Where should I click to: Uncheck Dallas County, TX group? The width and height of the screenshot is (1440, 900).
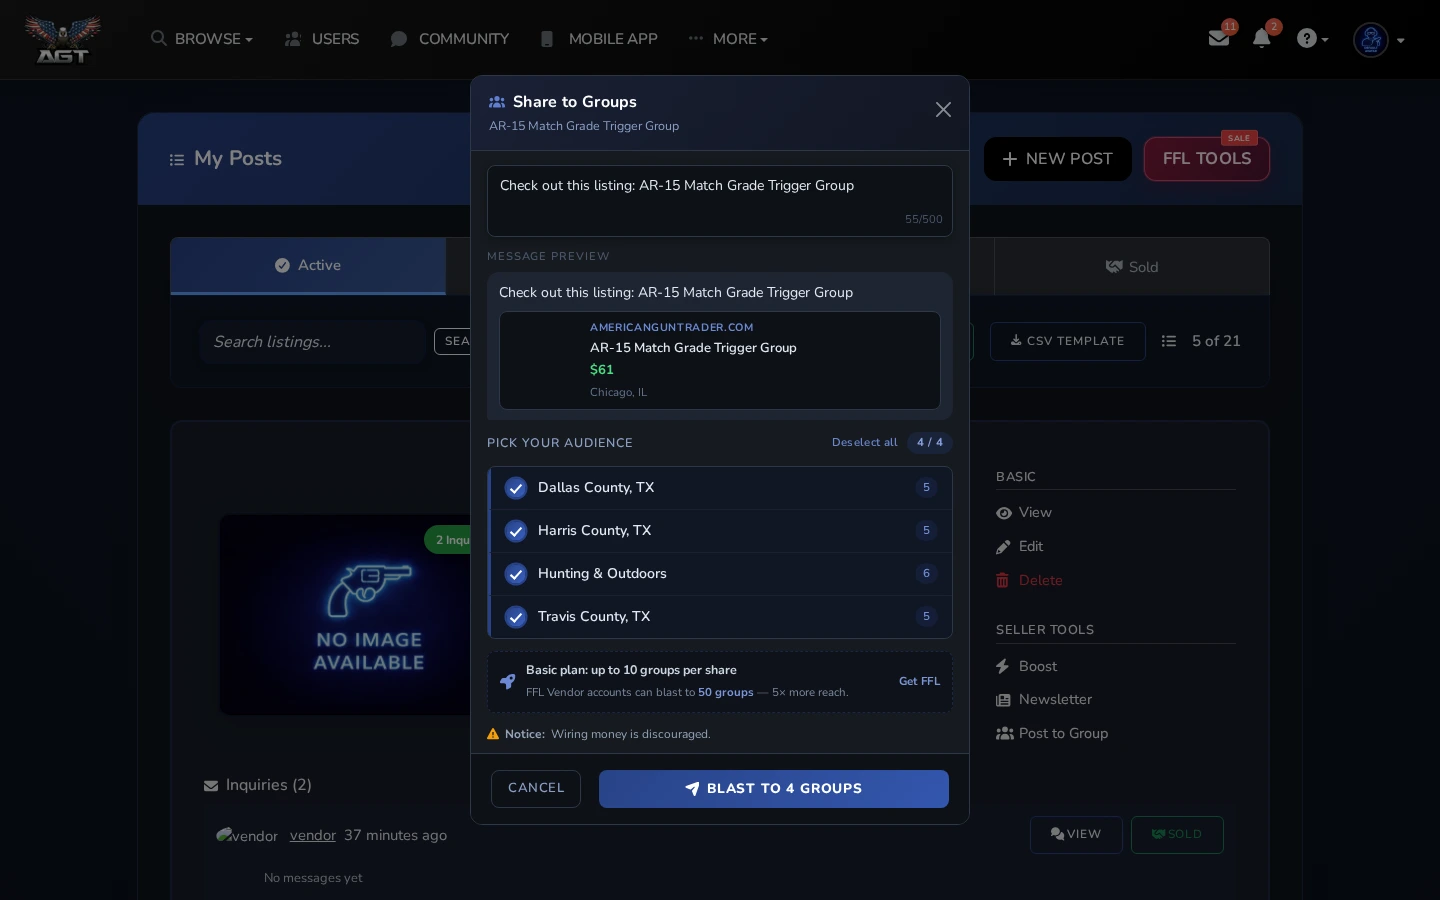pos(720,488)
